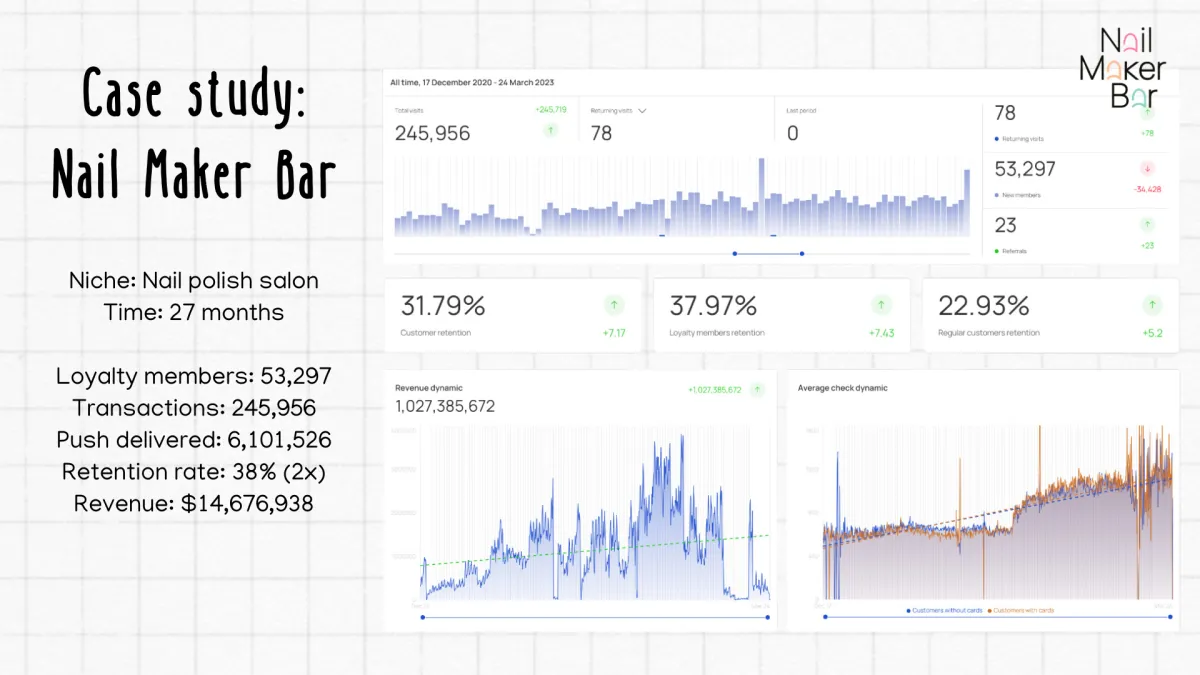
Task: Click the new members count 53,297 in the dashboard
Action: pos(1025,170)
